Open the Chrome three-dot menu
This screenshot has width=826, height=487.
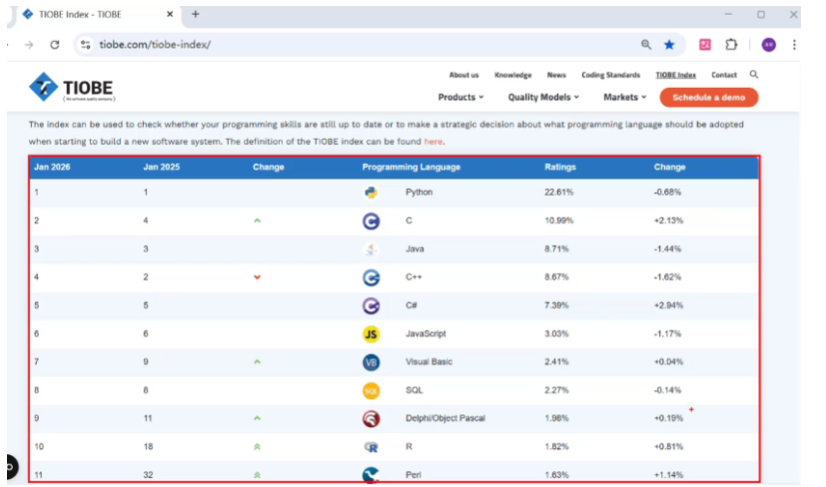[794, 45]
